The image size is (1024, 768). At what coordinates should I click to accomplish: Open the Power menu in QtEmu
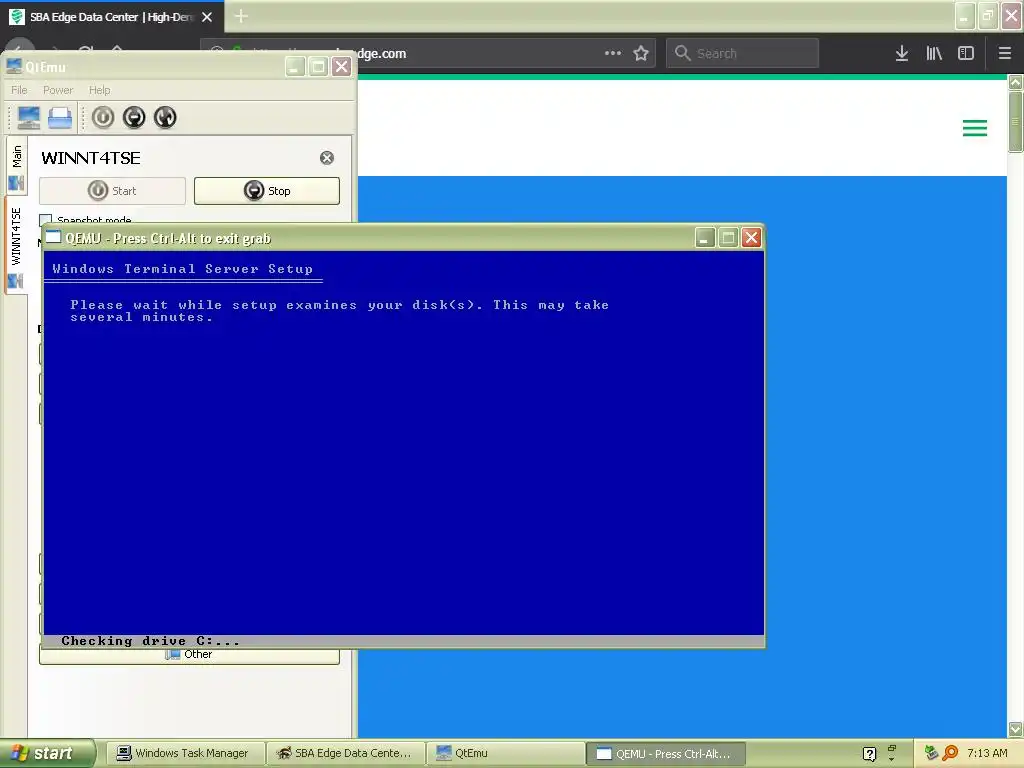(x=58, y=90)
